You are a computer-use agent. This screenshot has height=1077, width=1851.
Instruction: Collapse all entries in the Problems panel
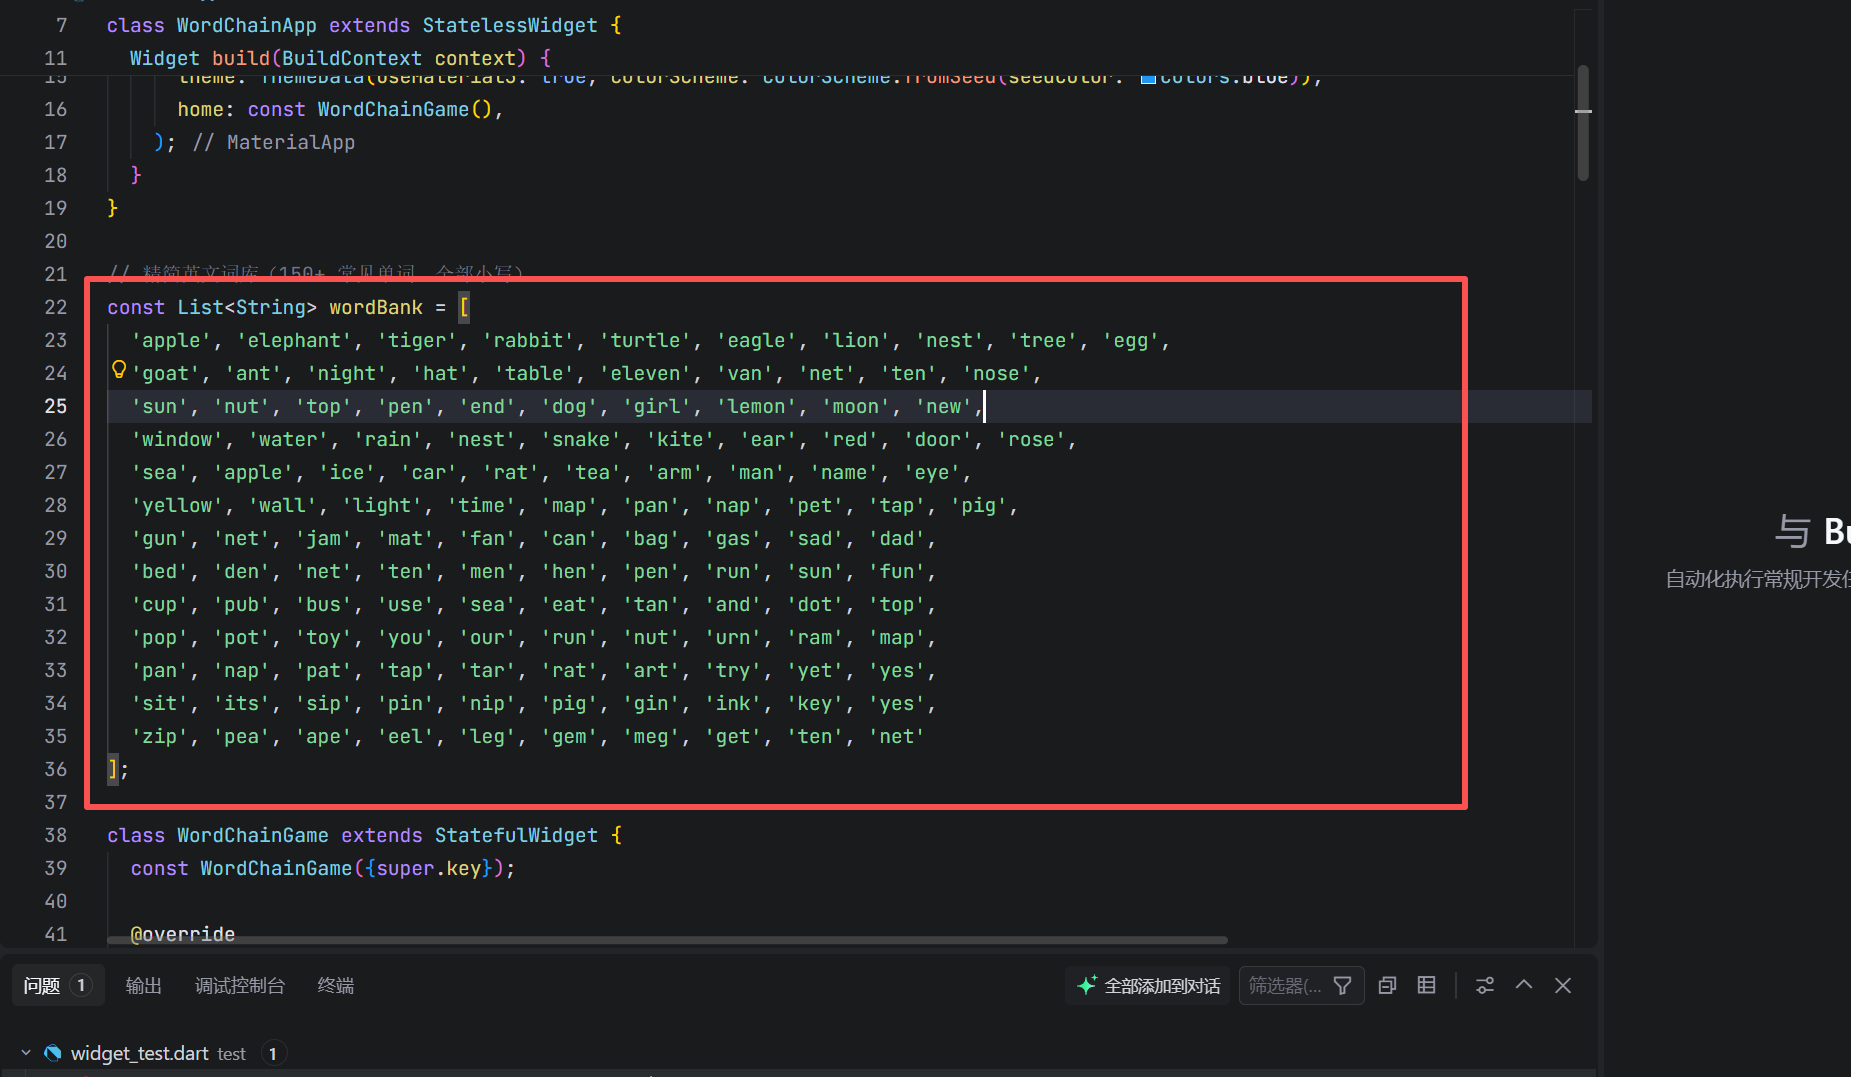[x=1387, y=986]
